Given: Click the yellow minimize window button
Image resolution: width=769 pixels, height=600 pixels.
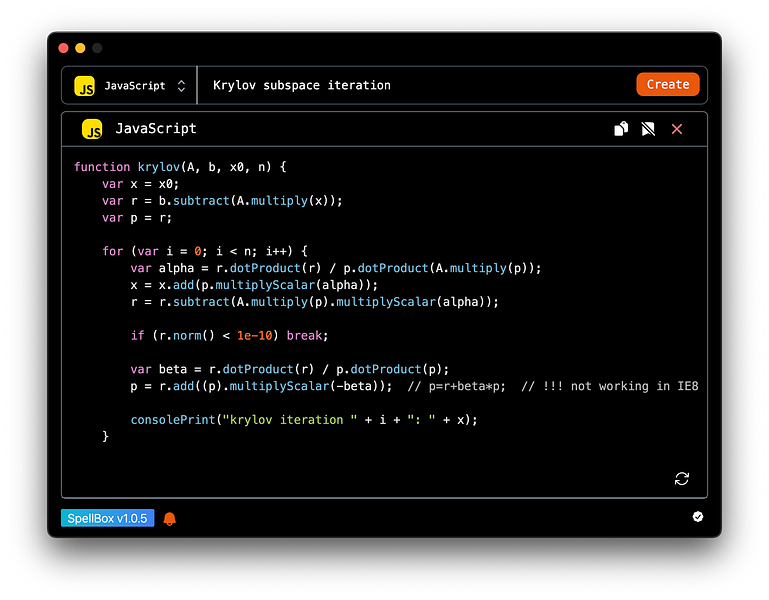Looking at the screenshot, I should click(x=80, y=48).
